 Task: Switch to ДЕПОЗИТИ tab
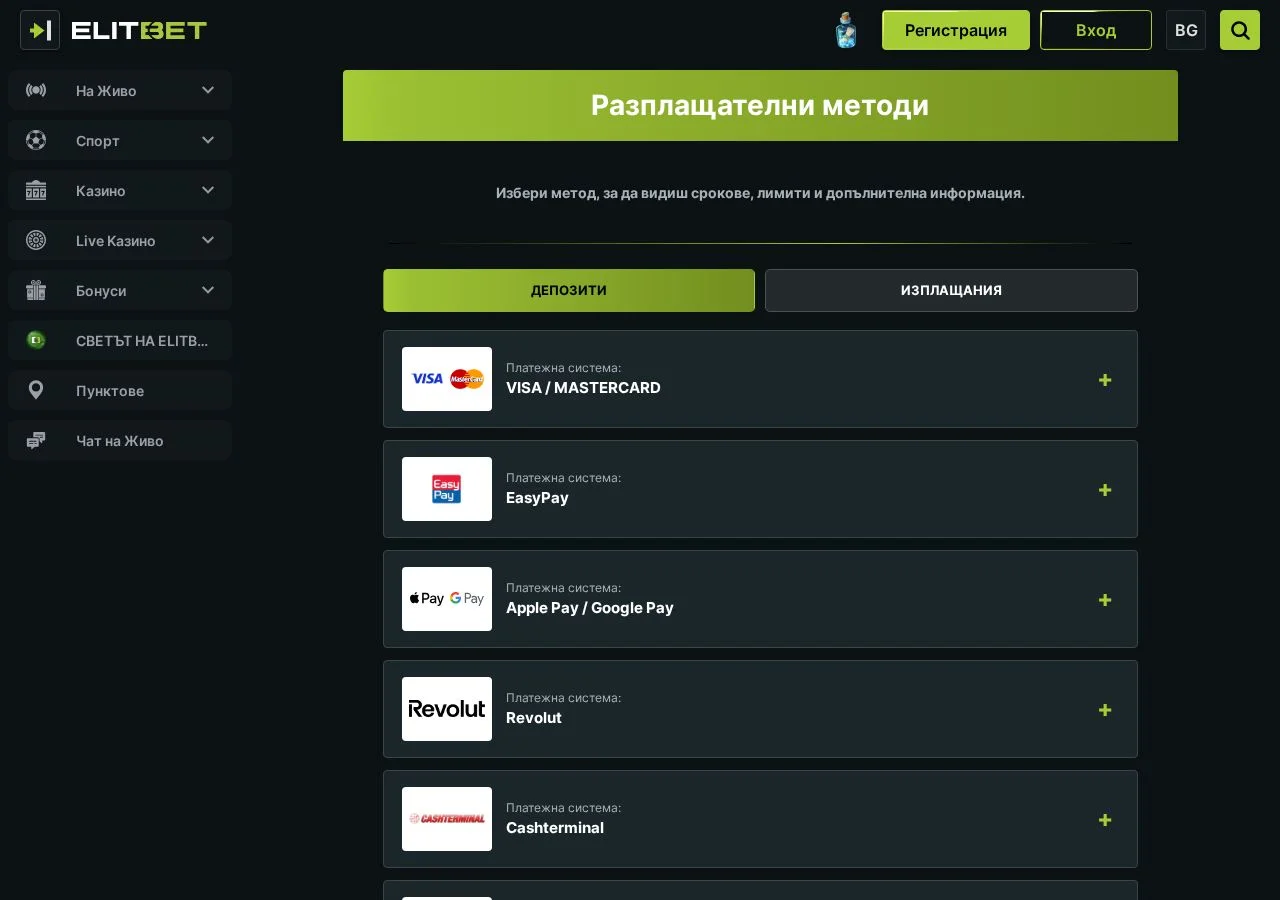569,290
